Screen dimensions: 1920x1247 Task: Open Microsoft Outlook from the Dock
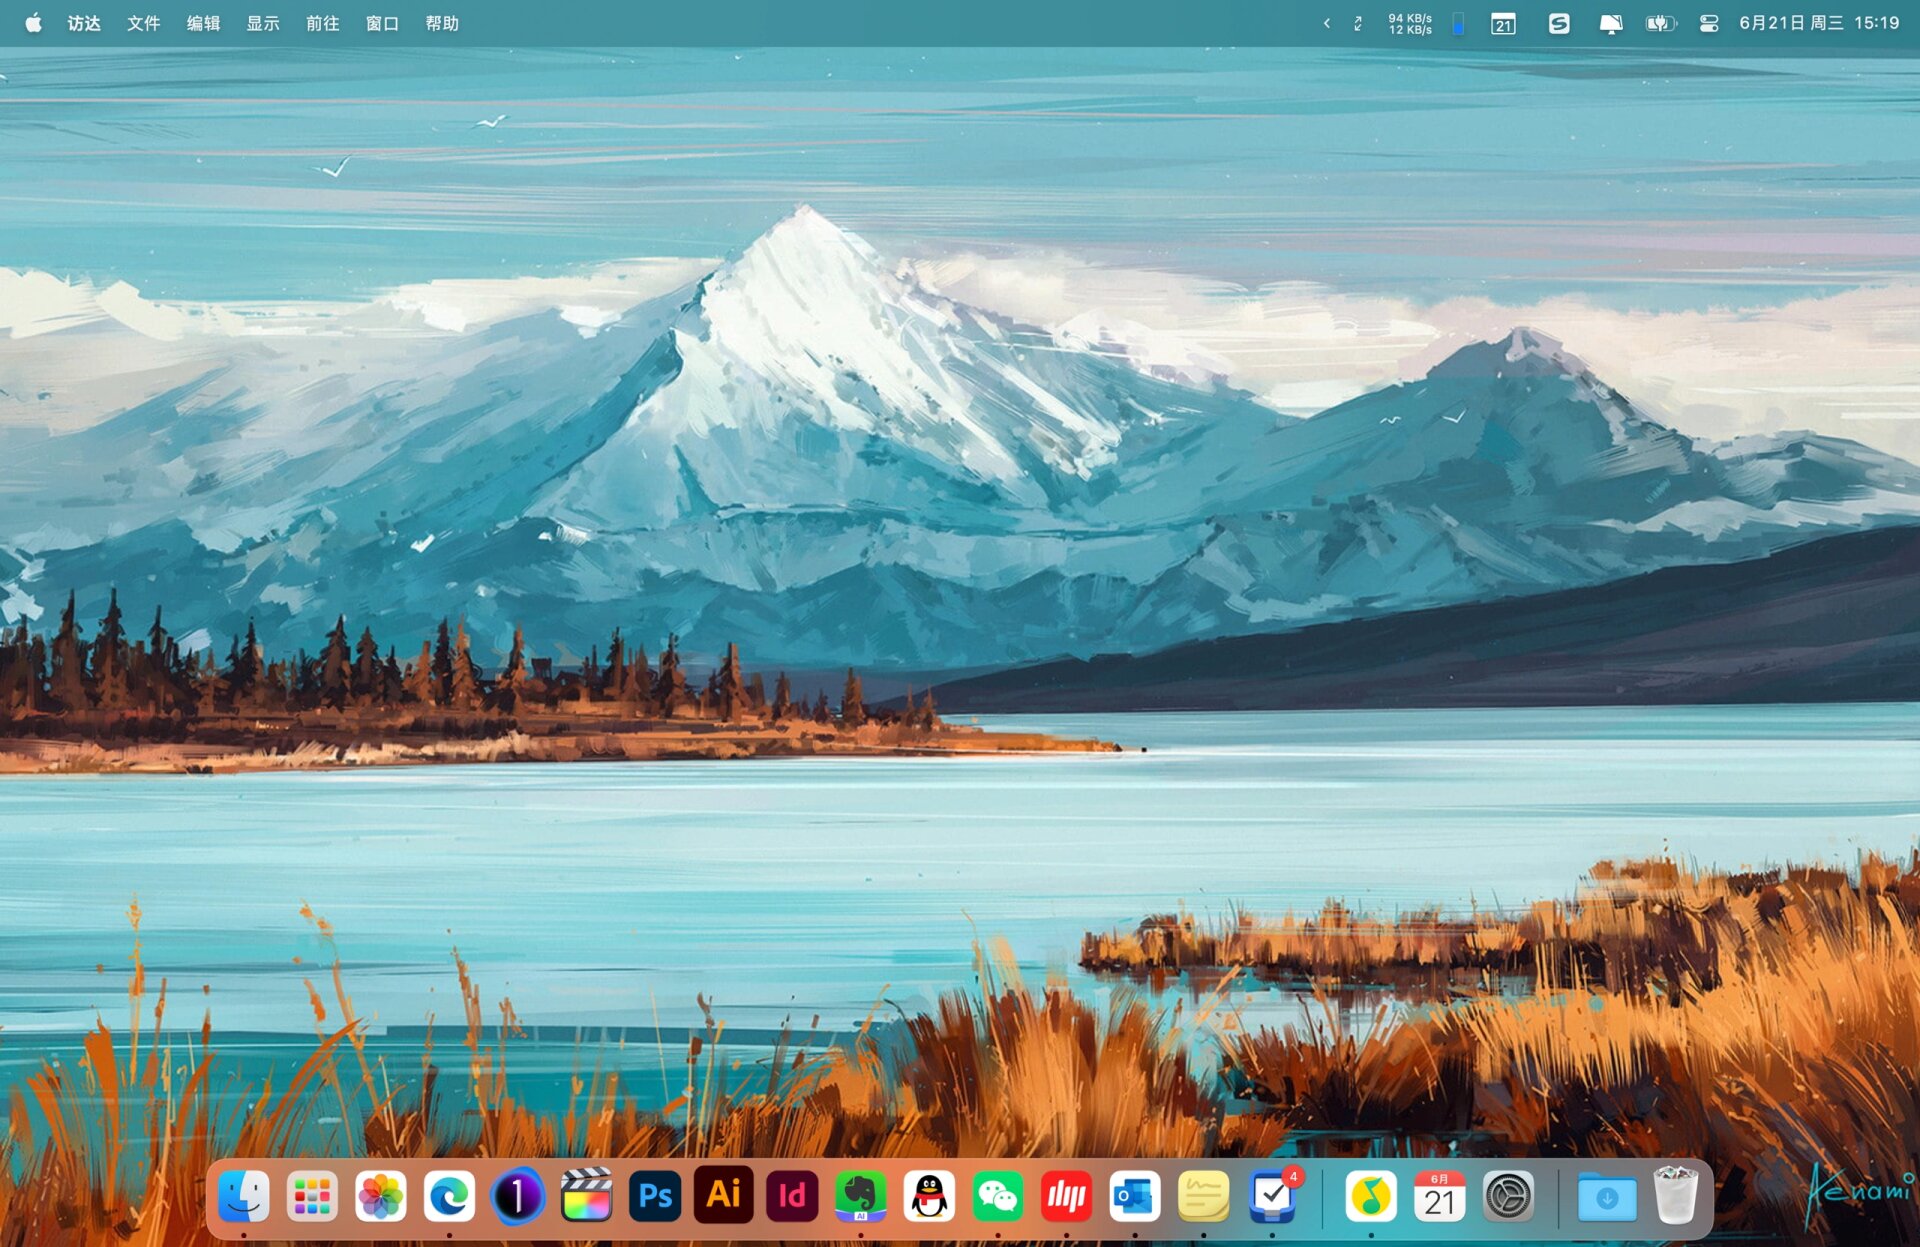[1134, 1195]
